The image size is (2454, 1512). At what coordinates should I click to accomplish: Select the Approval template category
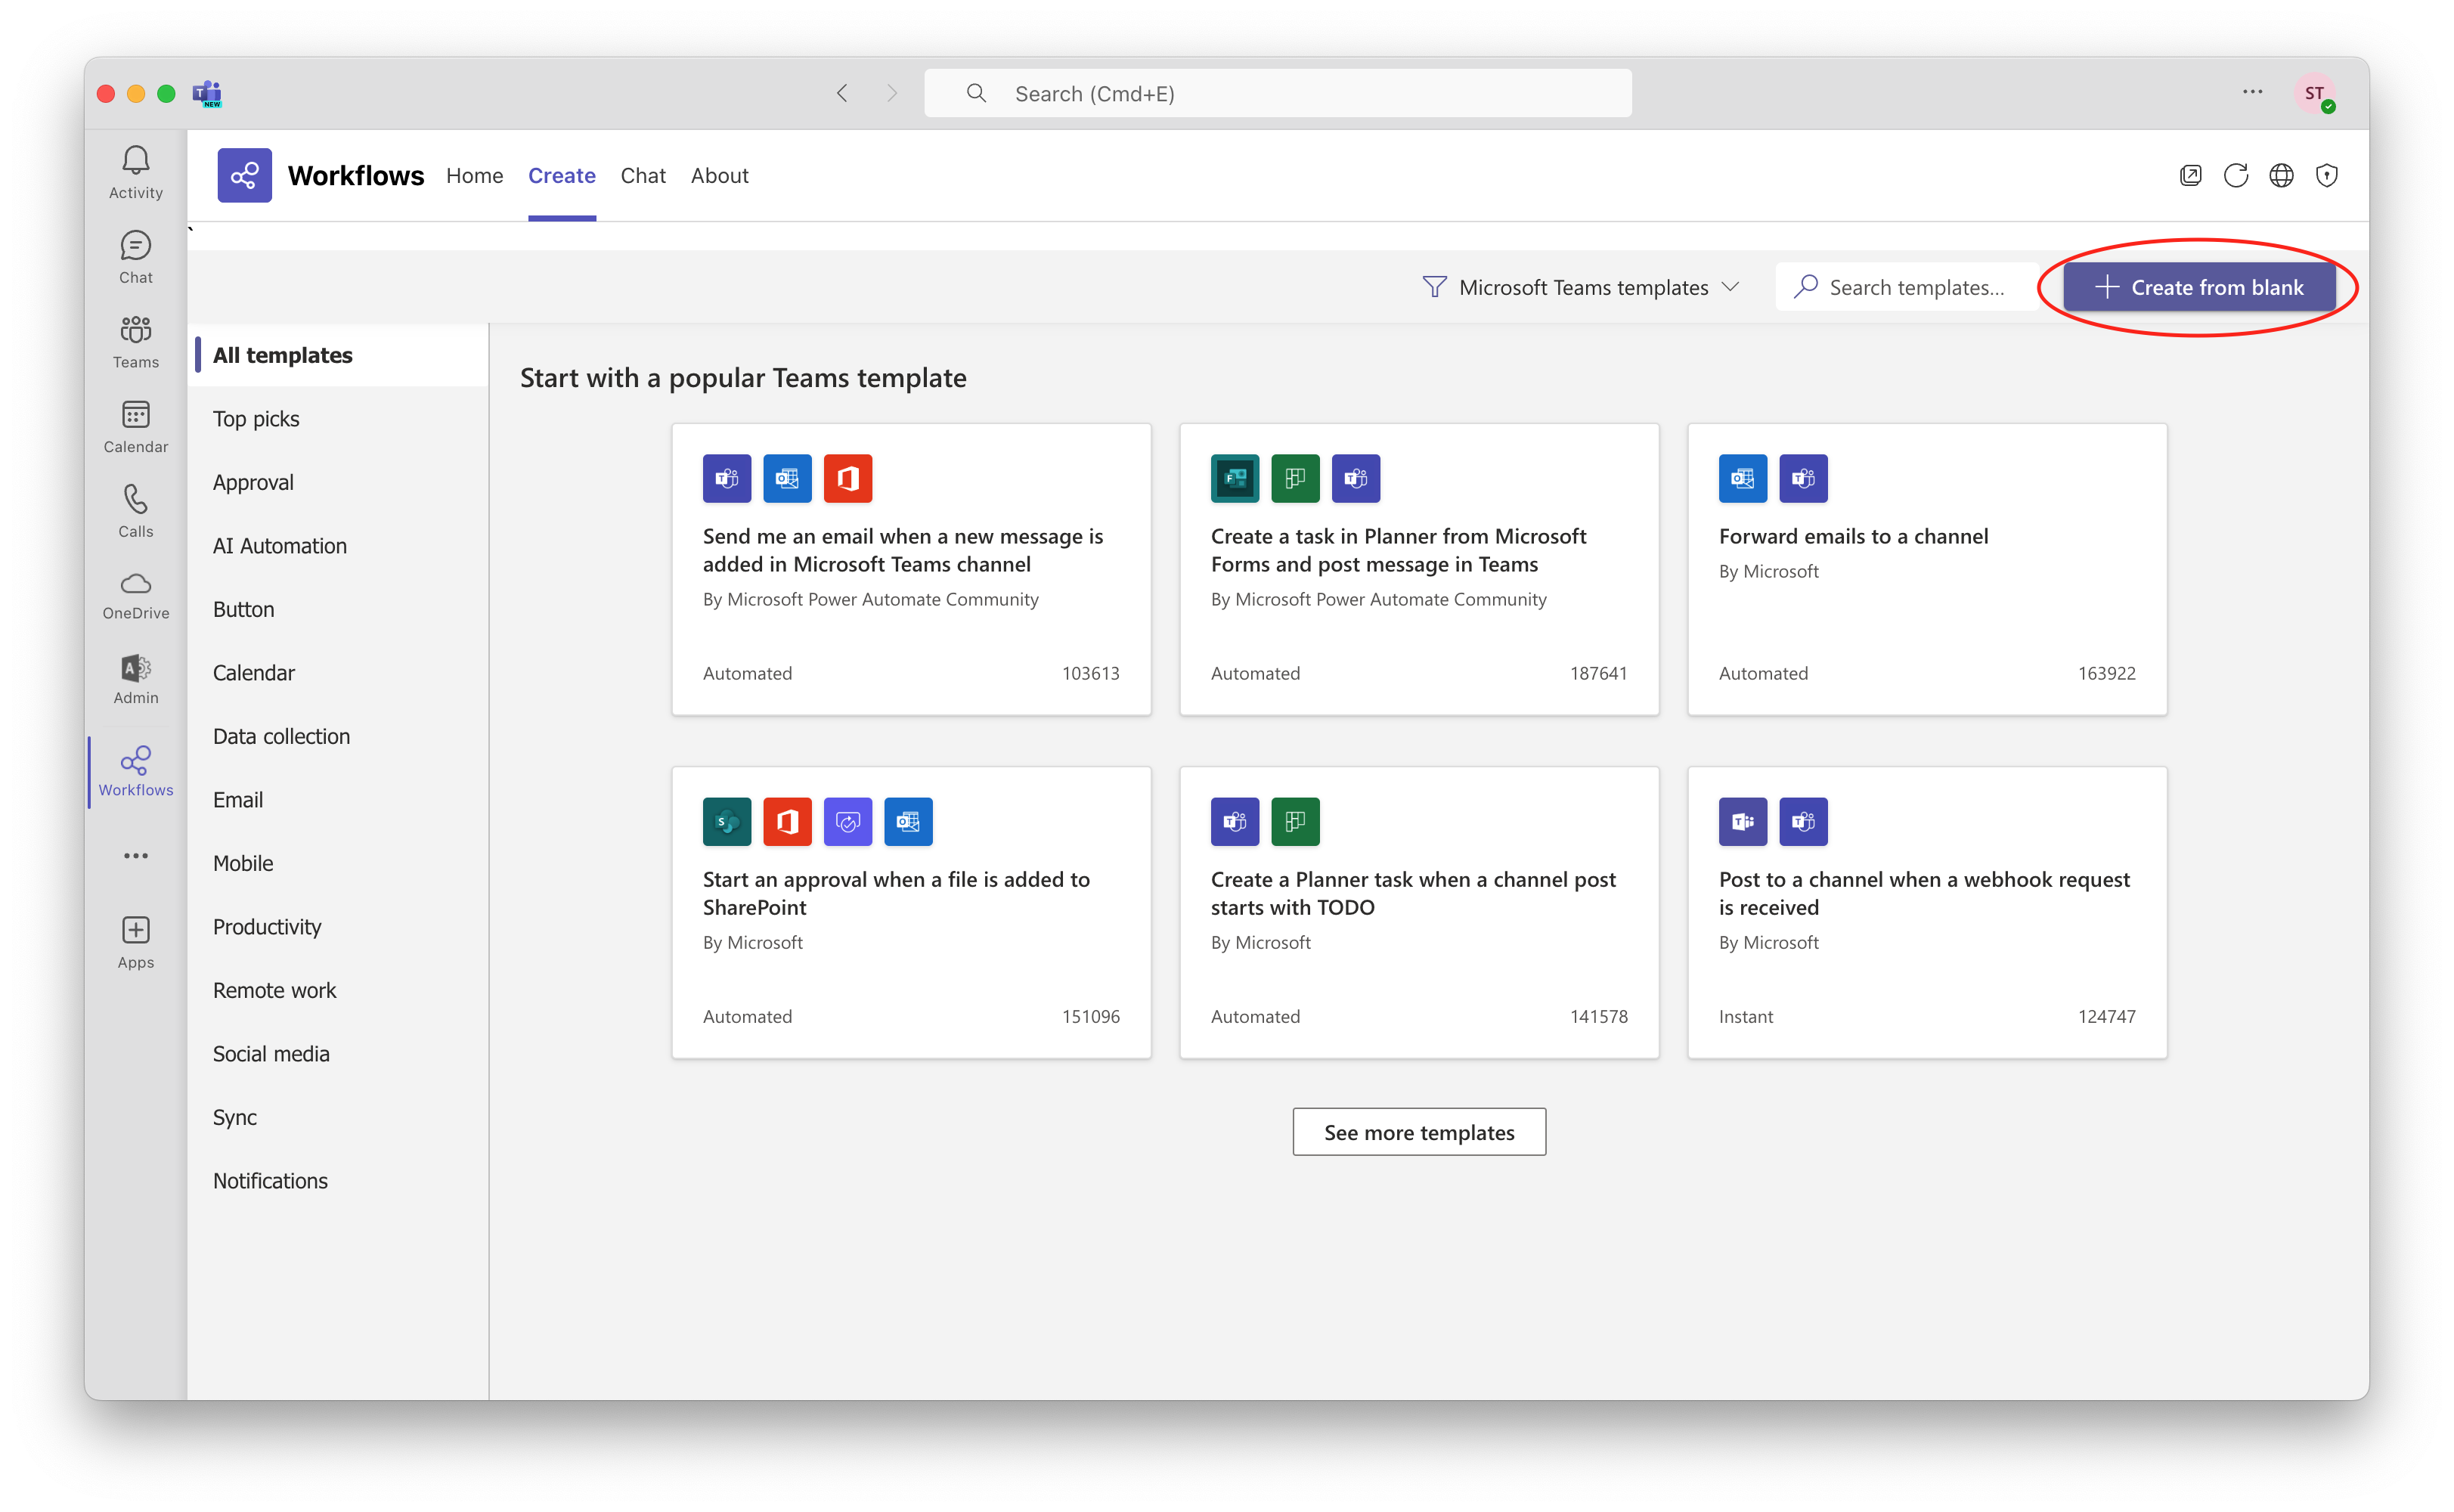coord(253,482)
